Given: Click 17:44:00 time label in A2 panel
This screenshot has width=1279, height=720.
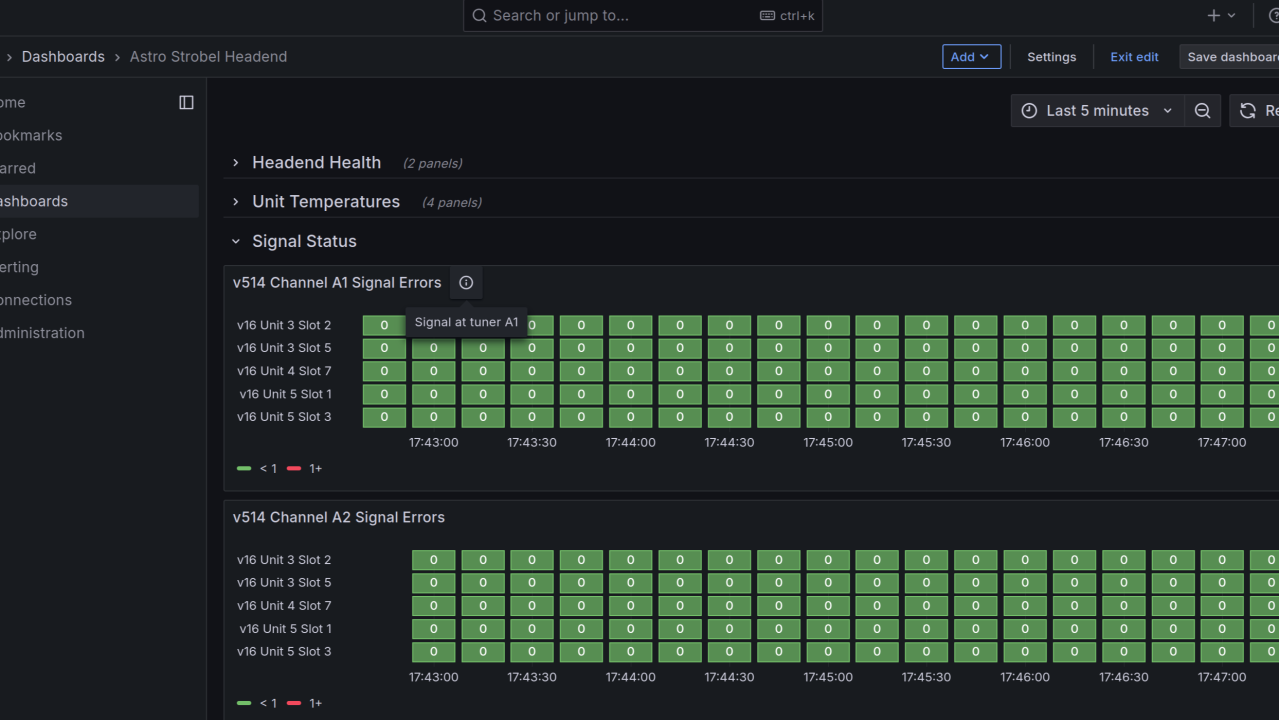Looking at the screenshot, I should [631, 677].
